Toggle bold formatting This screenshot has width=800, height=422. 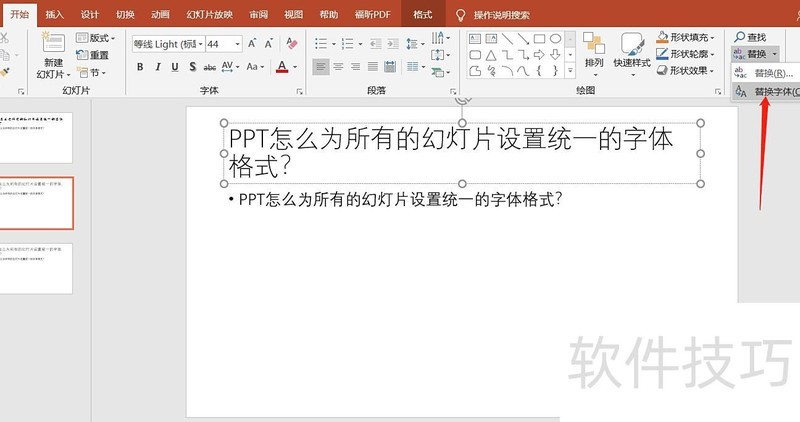pyautogui.click(x=140, y=67)
